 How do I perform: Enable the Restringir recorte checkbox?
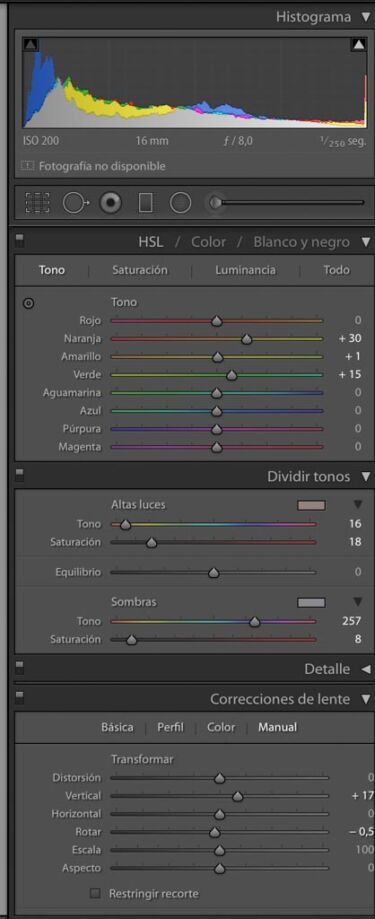pos(95,894)
